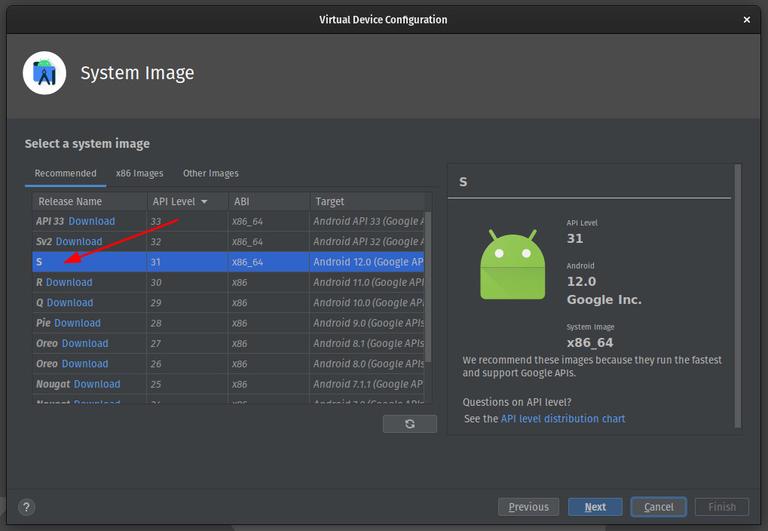Select the Android 8.0 target cell

click(367, 363)
